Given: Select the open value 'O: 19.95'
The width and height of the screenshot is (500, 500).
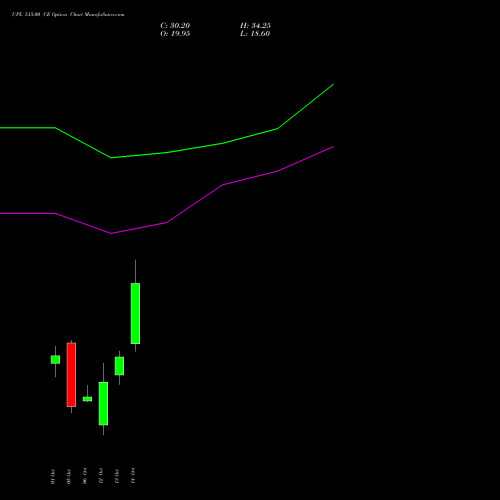Looking at the screenshot, I should 175,34.
